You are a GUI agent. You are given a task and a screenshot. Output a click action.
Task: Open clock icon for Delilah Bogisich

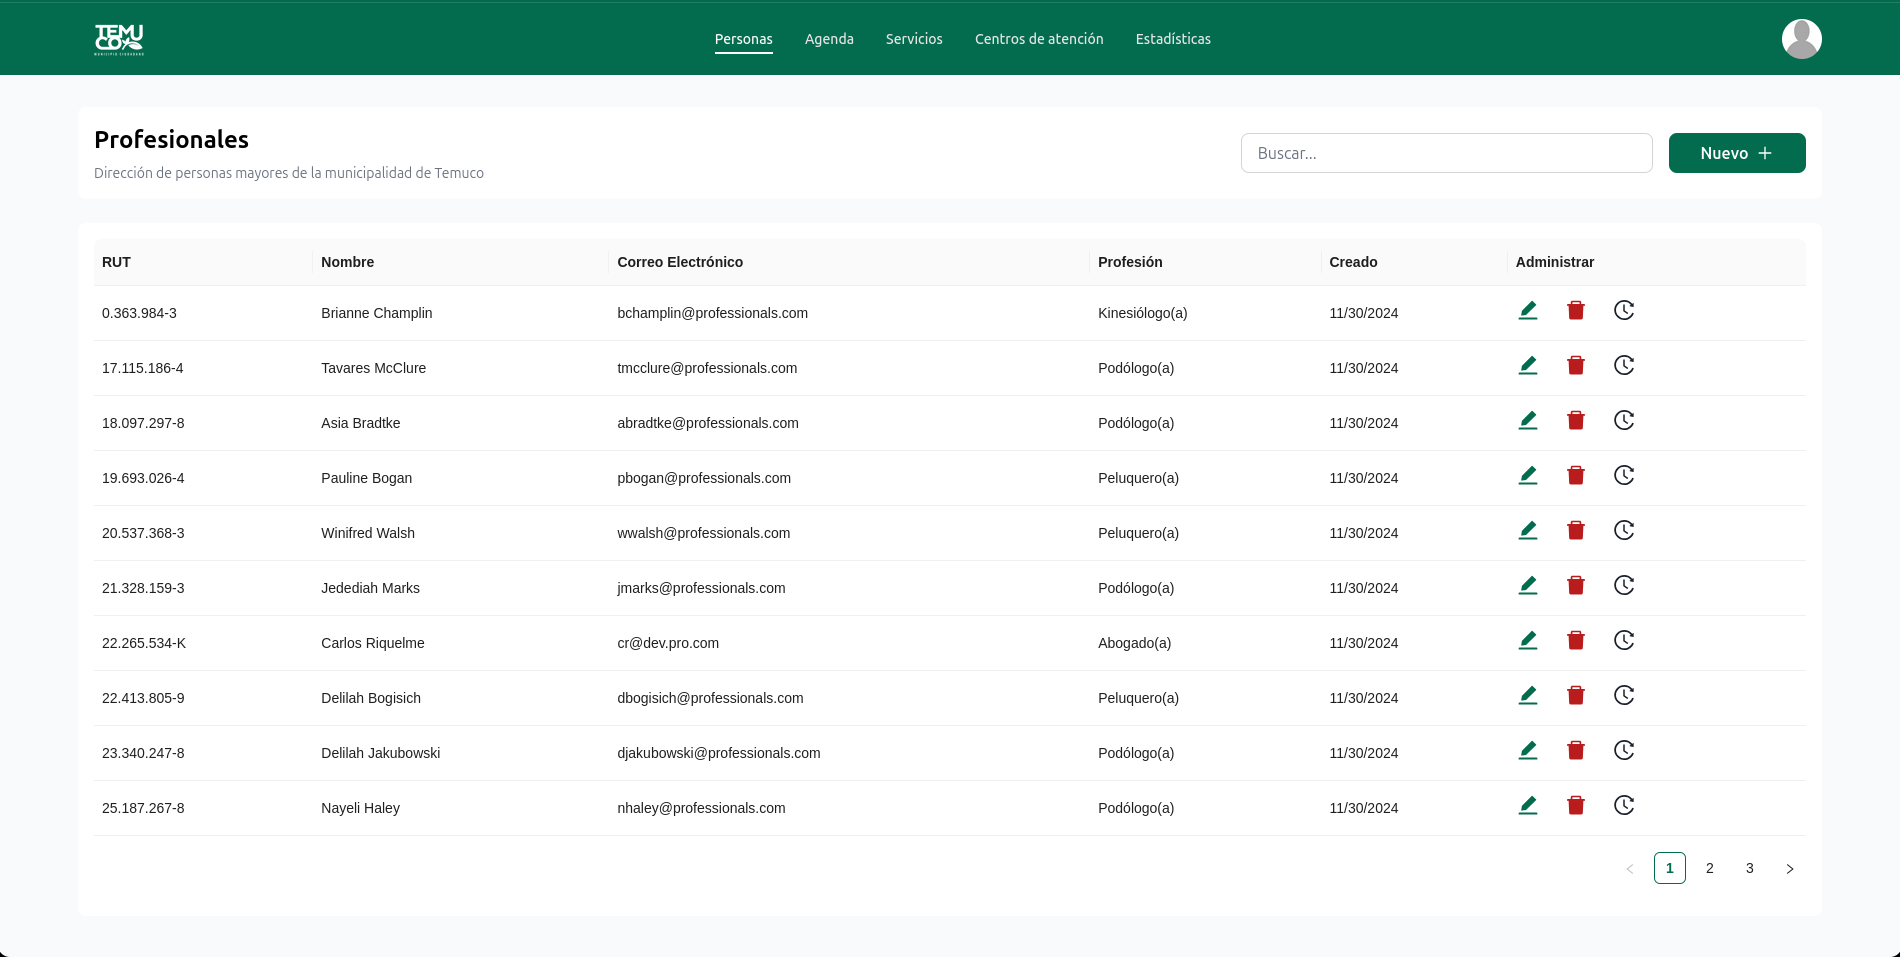[x=1624, y=696]
